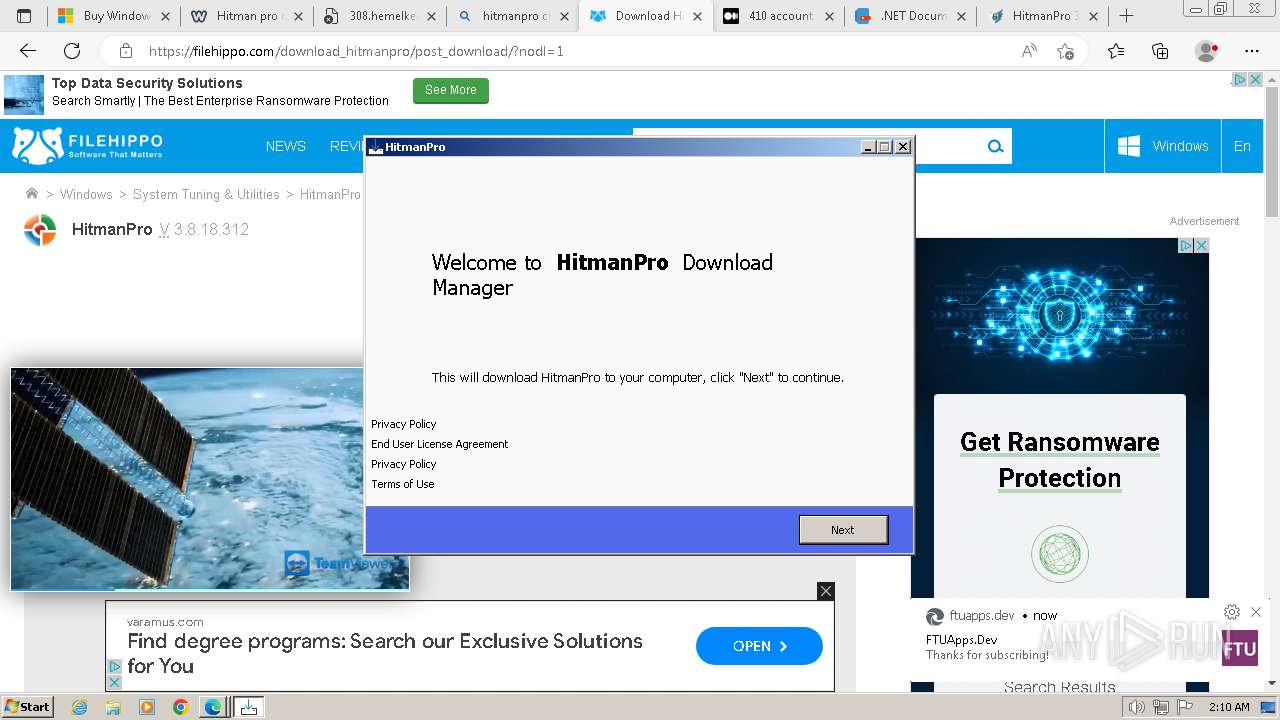The width and height of the screenshot is (1280, 720).
Task: Click the address bar URL
Action: point(356,51)
